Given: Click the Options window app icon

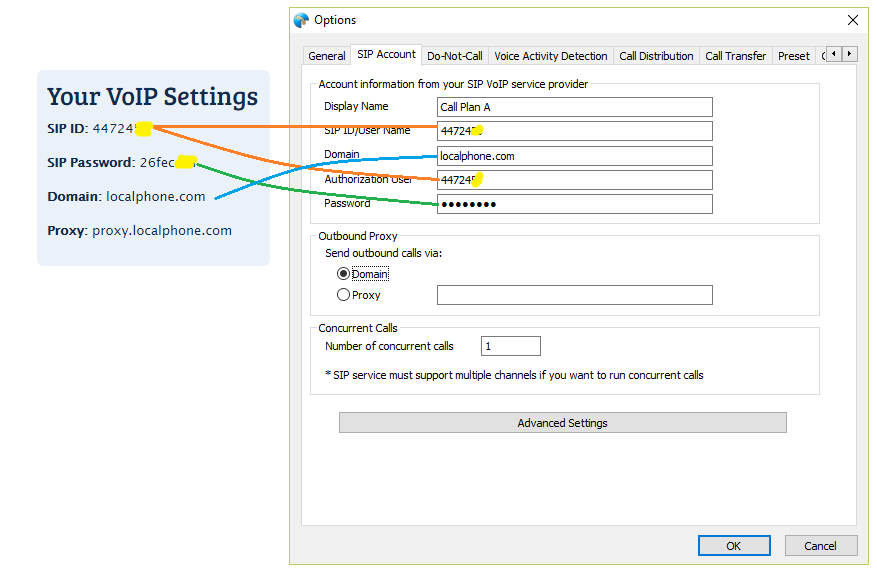Looking at the screenshot, I should click(x=301, y=20).
